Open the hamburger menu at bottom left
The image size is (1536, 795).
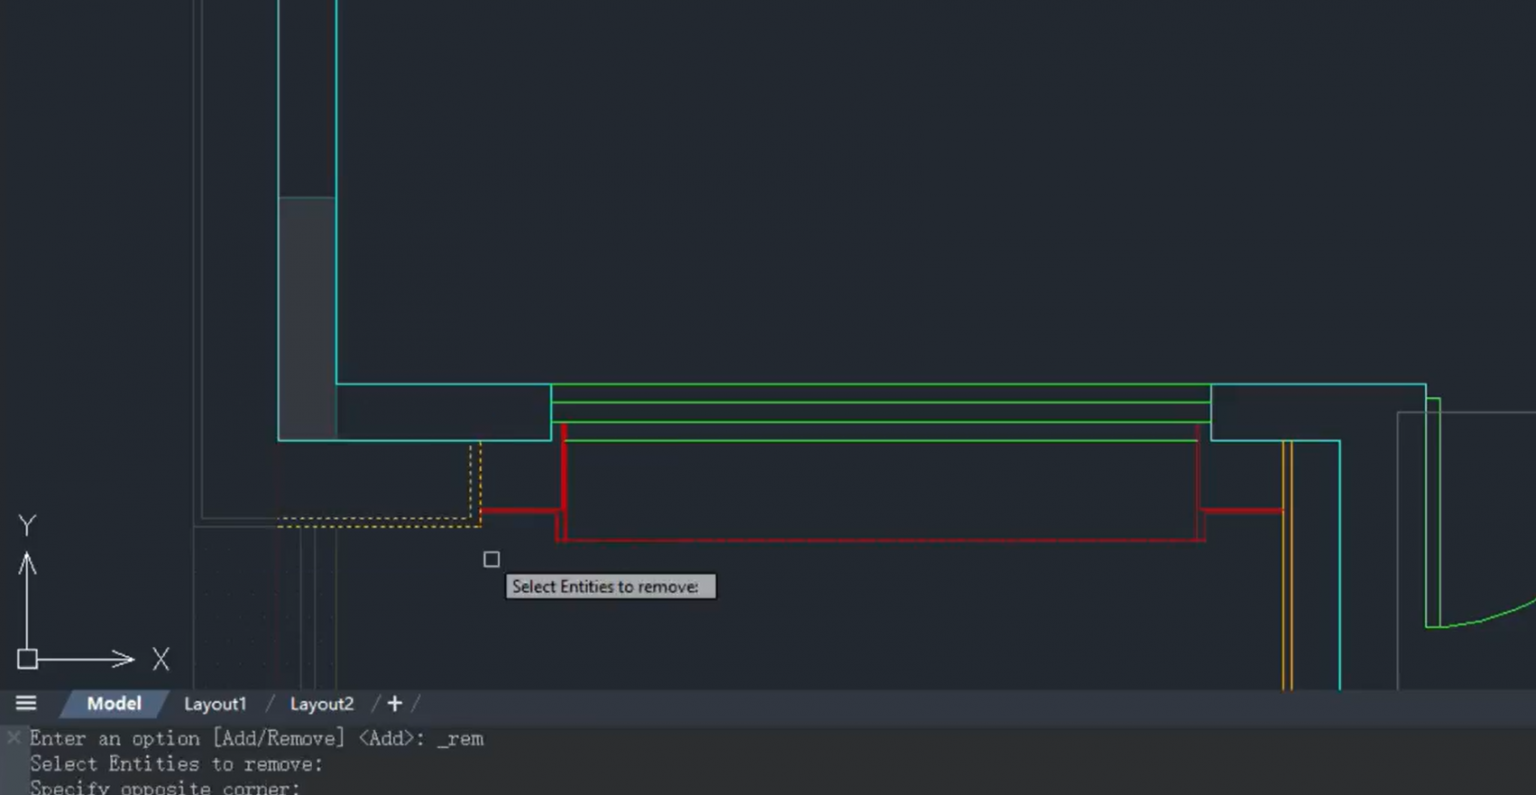(26, 703)
